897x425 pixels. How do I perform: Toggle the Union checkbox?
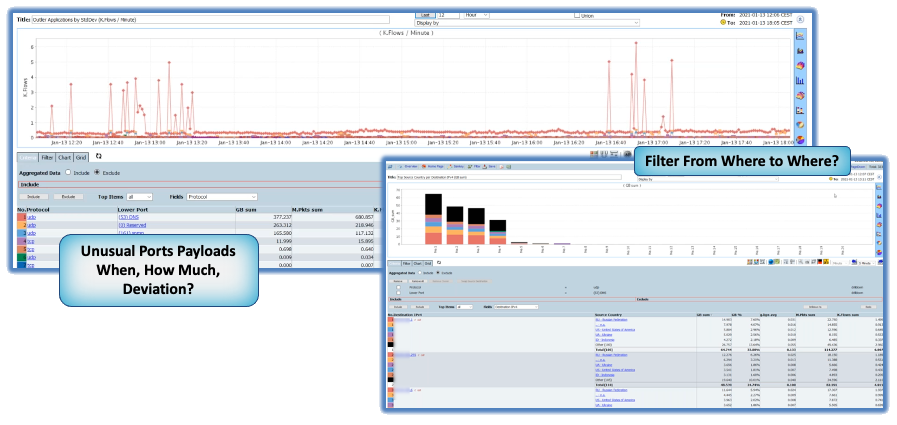pyautogui.click(x=577, y=15)
